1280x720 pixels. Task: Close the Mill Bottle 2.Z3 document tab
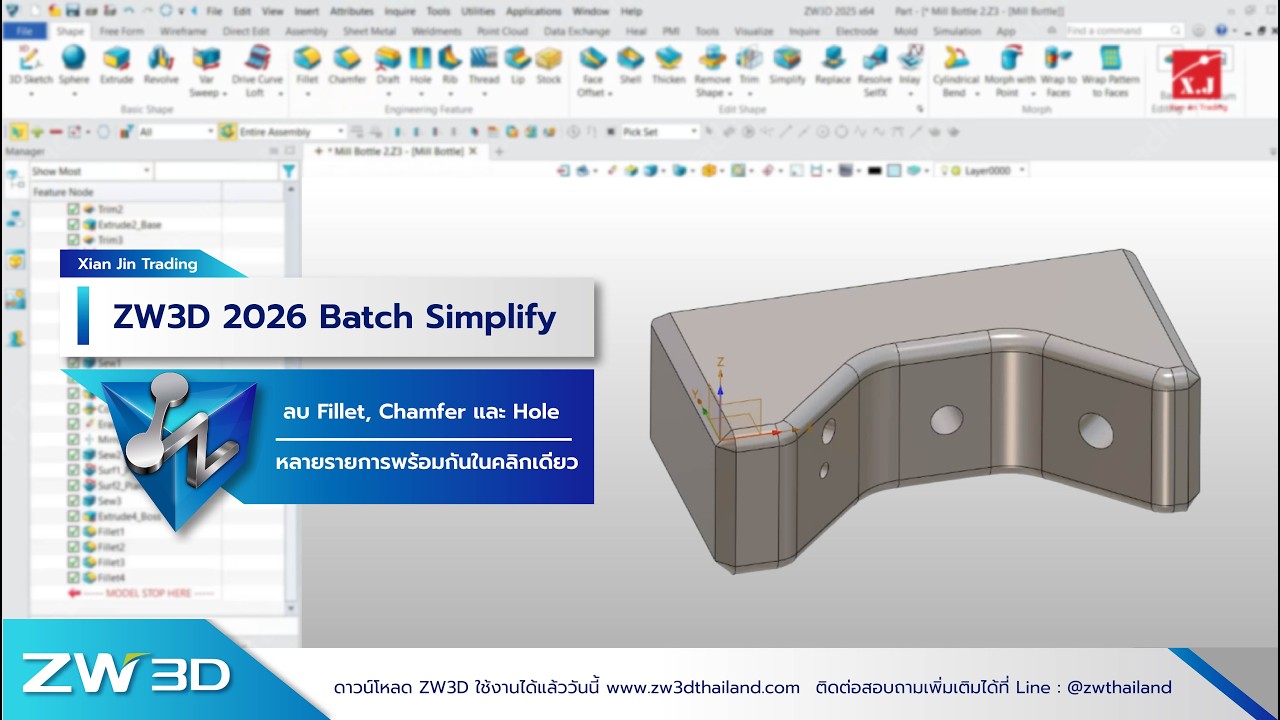474,151
